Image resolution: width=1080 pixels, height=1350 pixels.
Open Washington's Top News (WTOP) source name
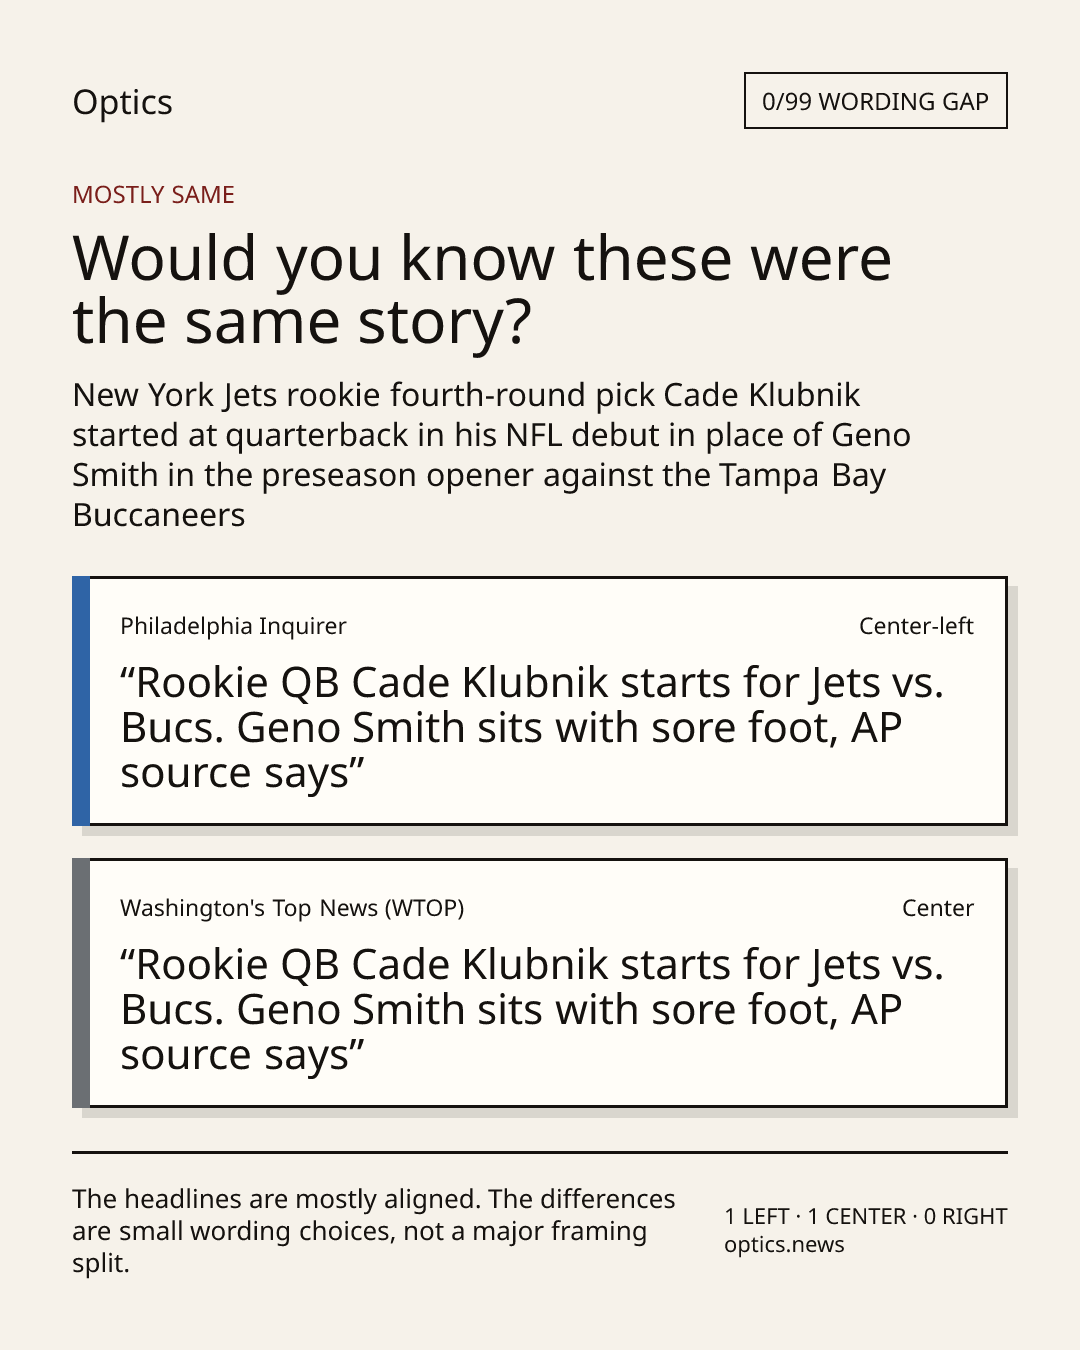tap(292, 908)
